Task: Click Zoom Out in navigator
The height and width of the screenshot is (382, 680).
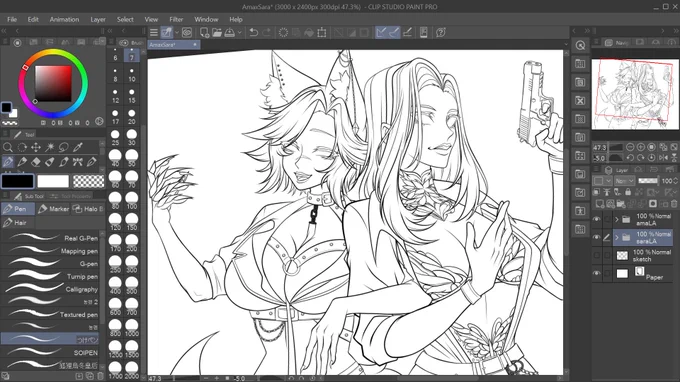Action: (630, 147)
